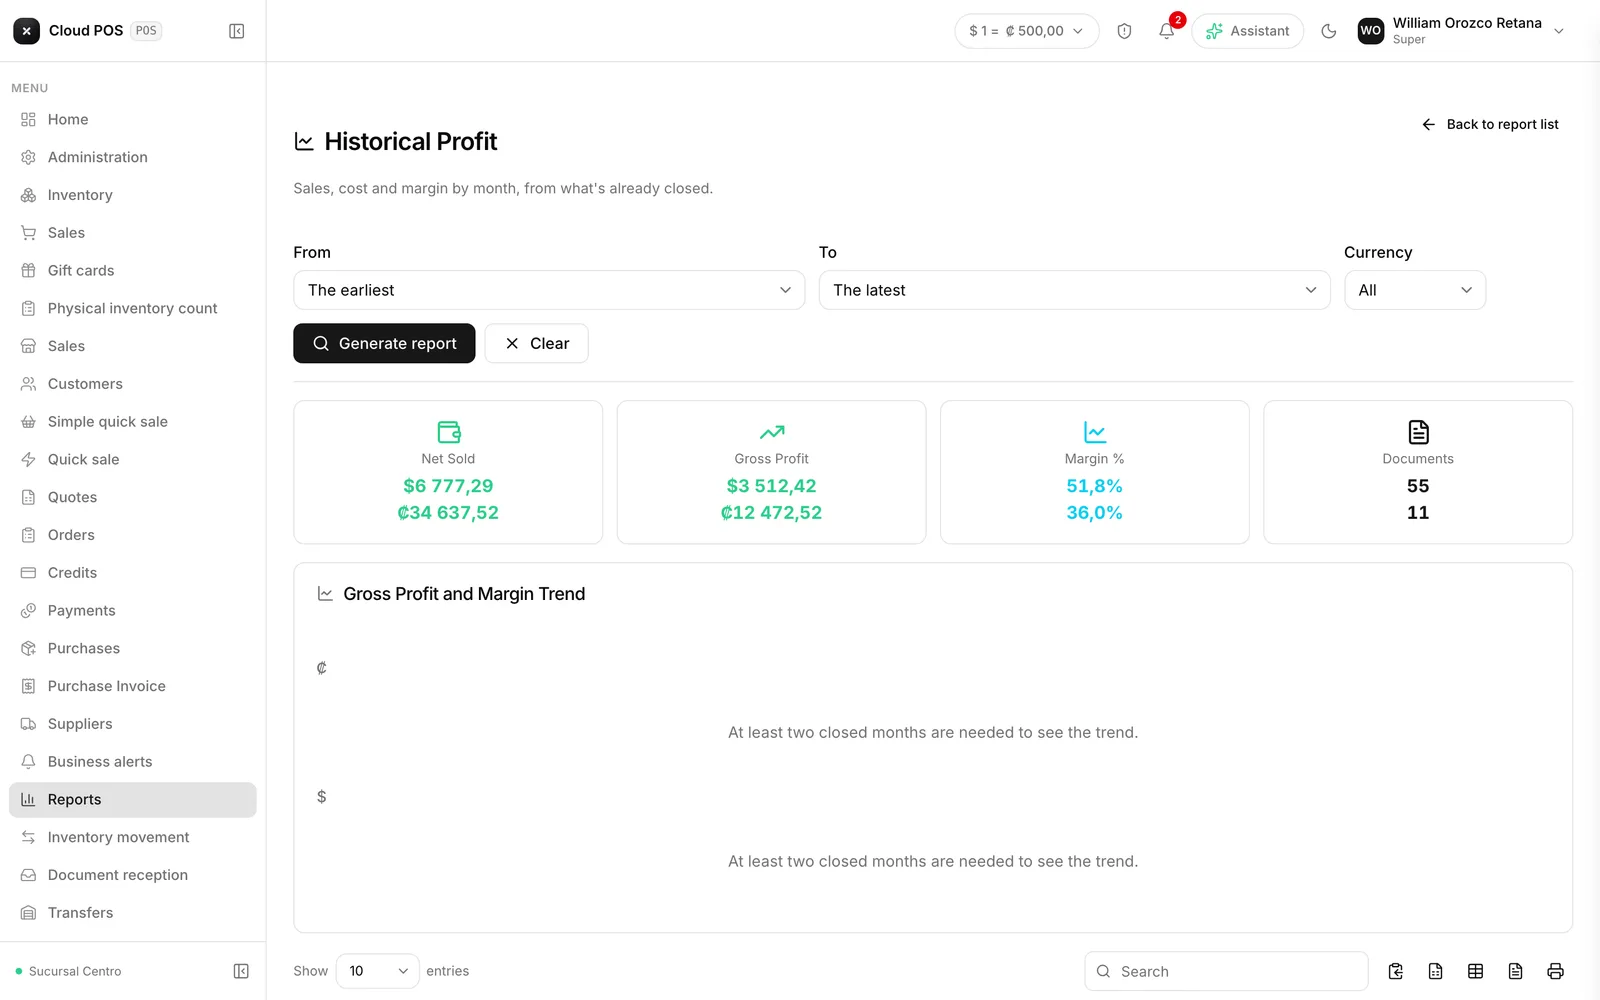
Task: Toggle dark mode moon icon
Action: [x=1329, y=31]
